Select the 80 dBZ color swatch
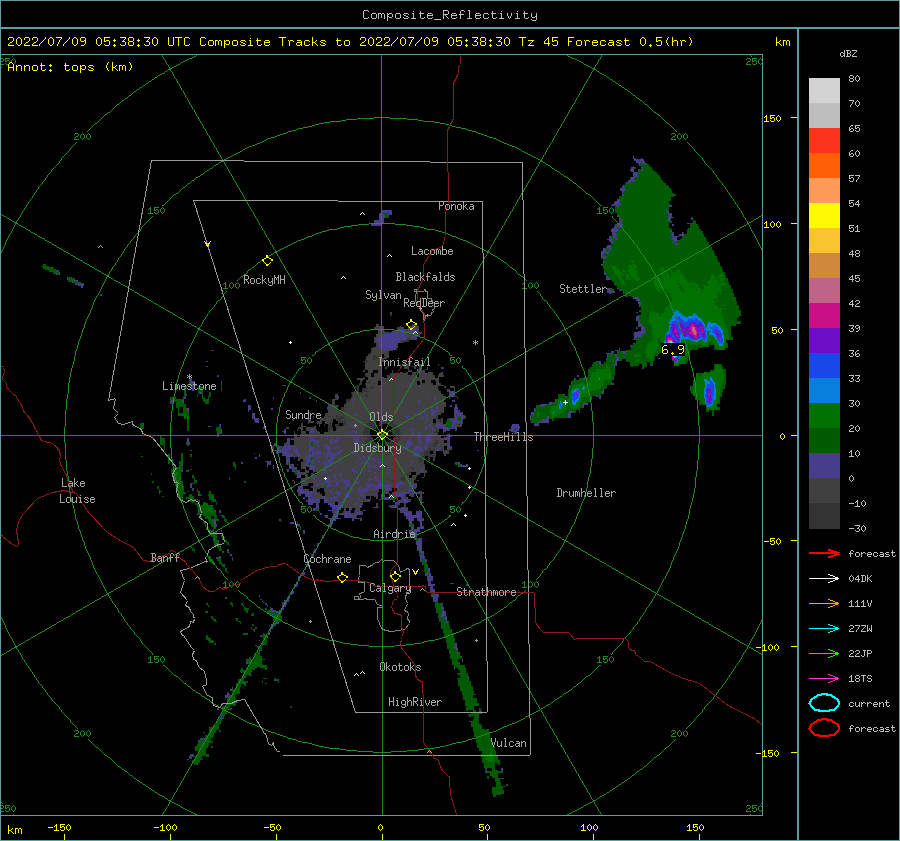 (x=824, y=90)
